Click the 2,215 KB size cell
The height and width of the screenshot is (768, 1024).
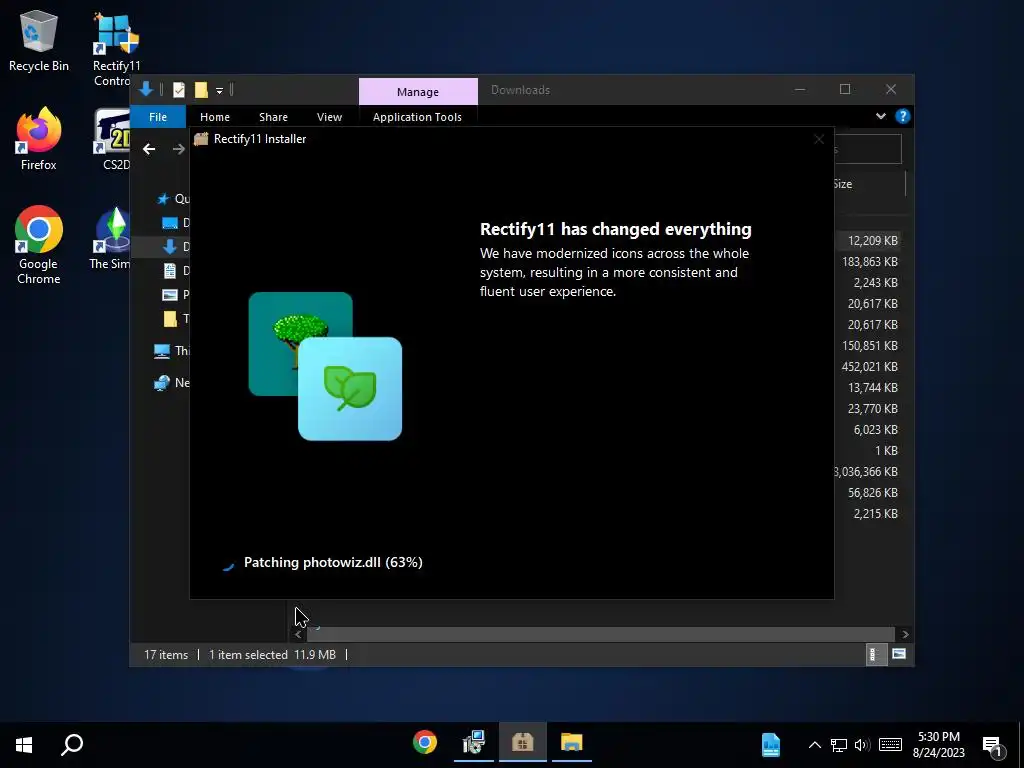click(x=875, y=514)
